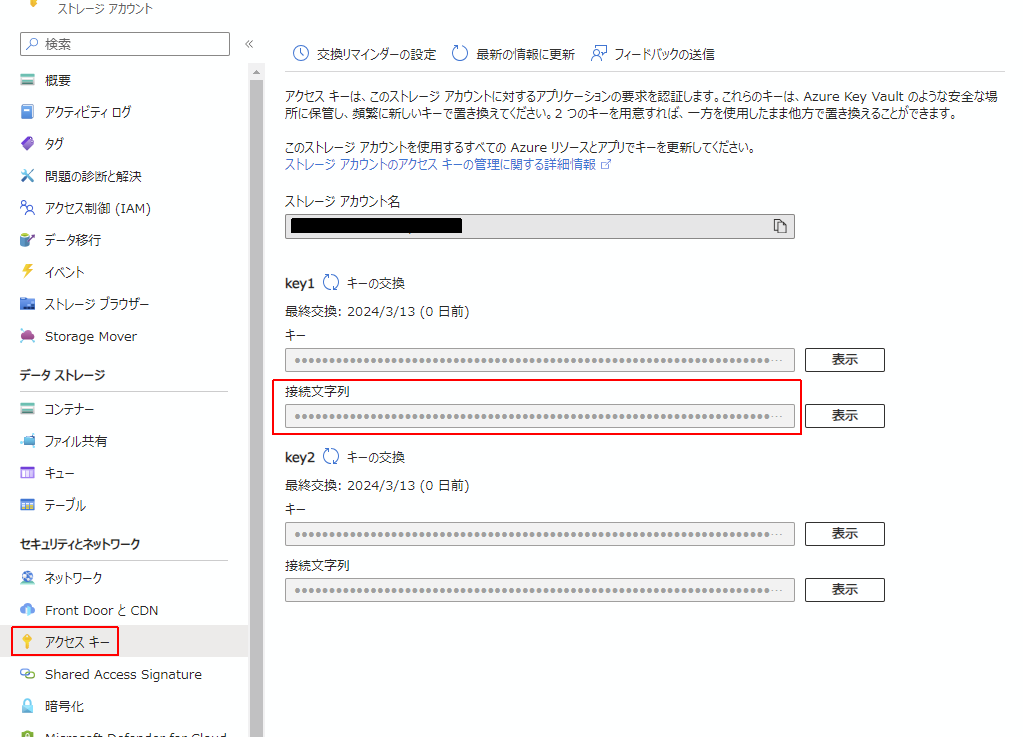
Task: Open 交換リマインダーの設定 in the toolbar
Action: point(375,52)
